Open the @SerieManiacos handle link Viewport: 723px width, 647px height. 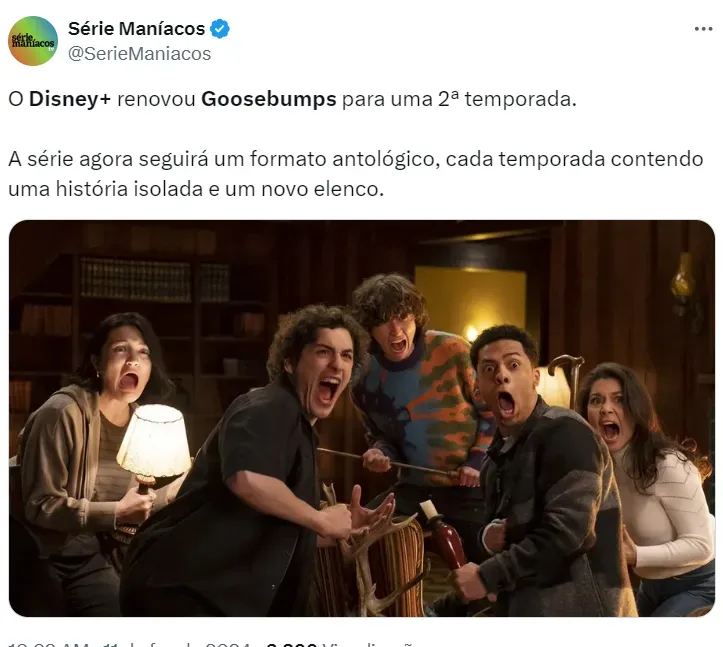140,54
